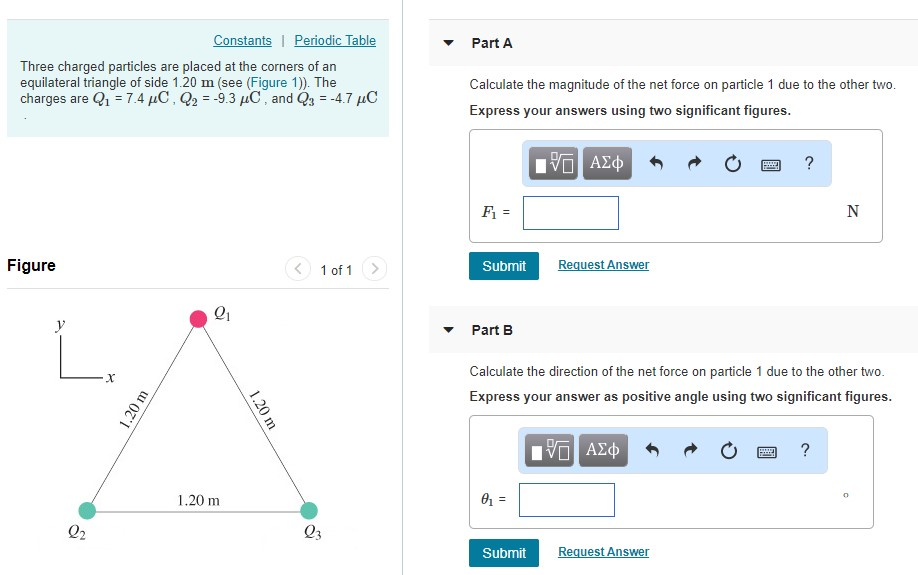Reset Part A answer with circular arrow
Image resolution: width=918 pixels, height=575 pixels.
click(732, 164)
